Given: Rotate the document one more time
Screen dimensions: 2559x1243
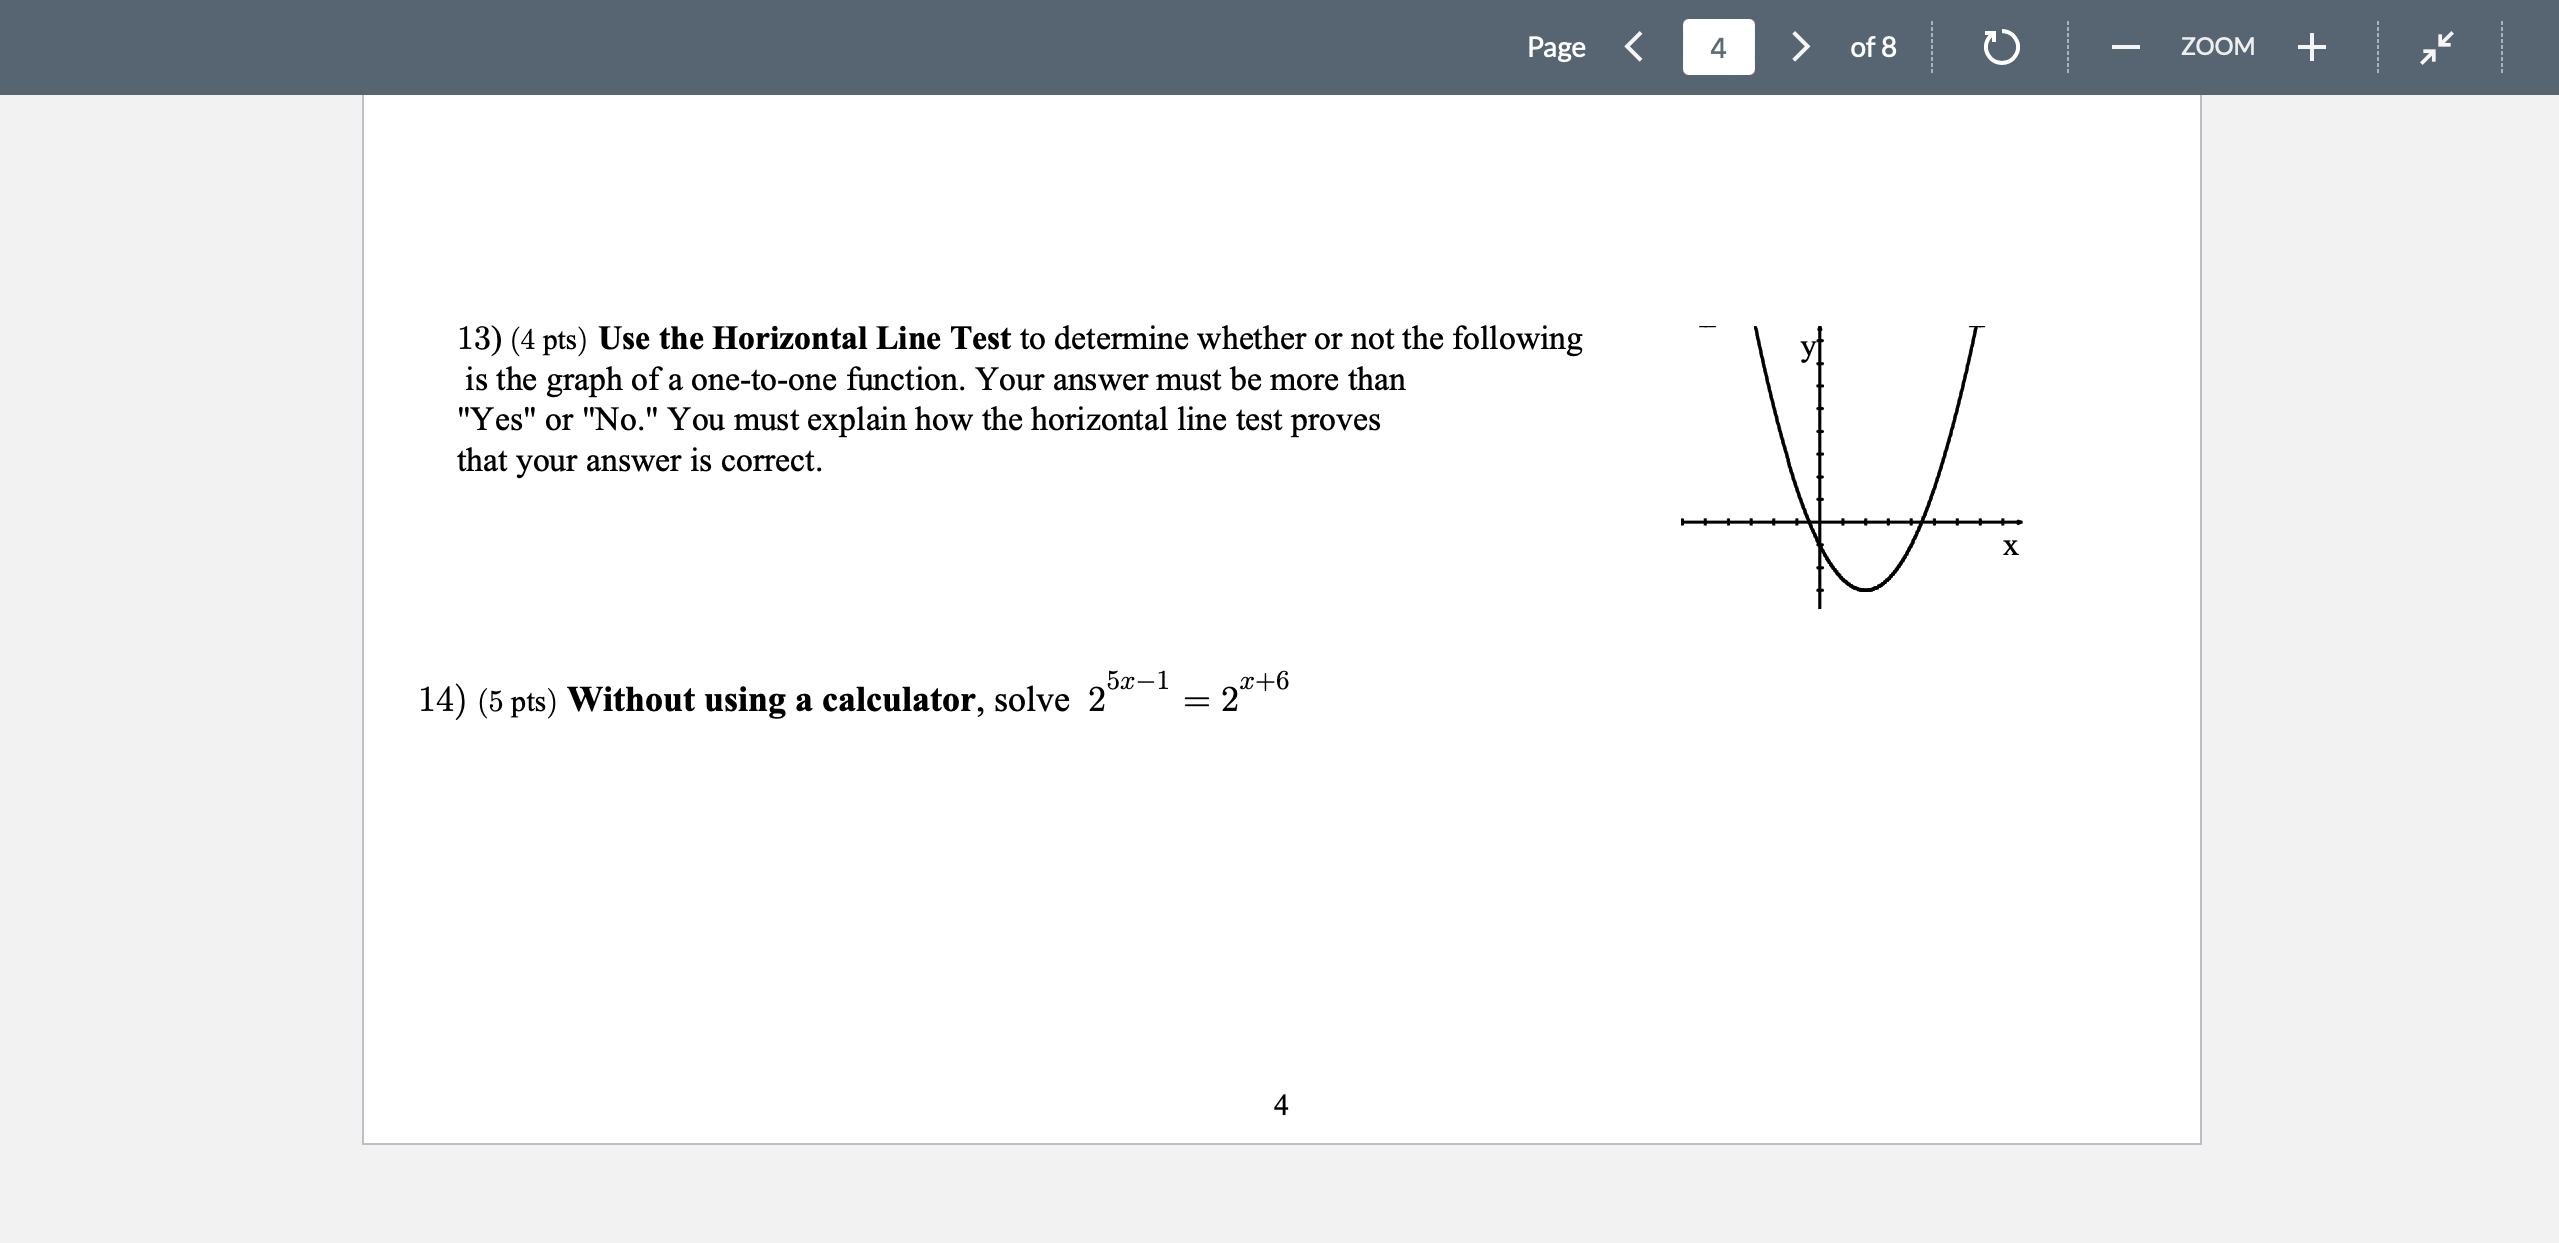Looking at the screenshot, I should 2001,46.
